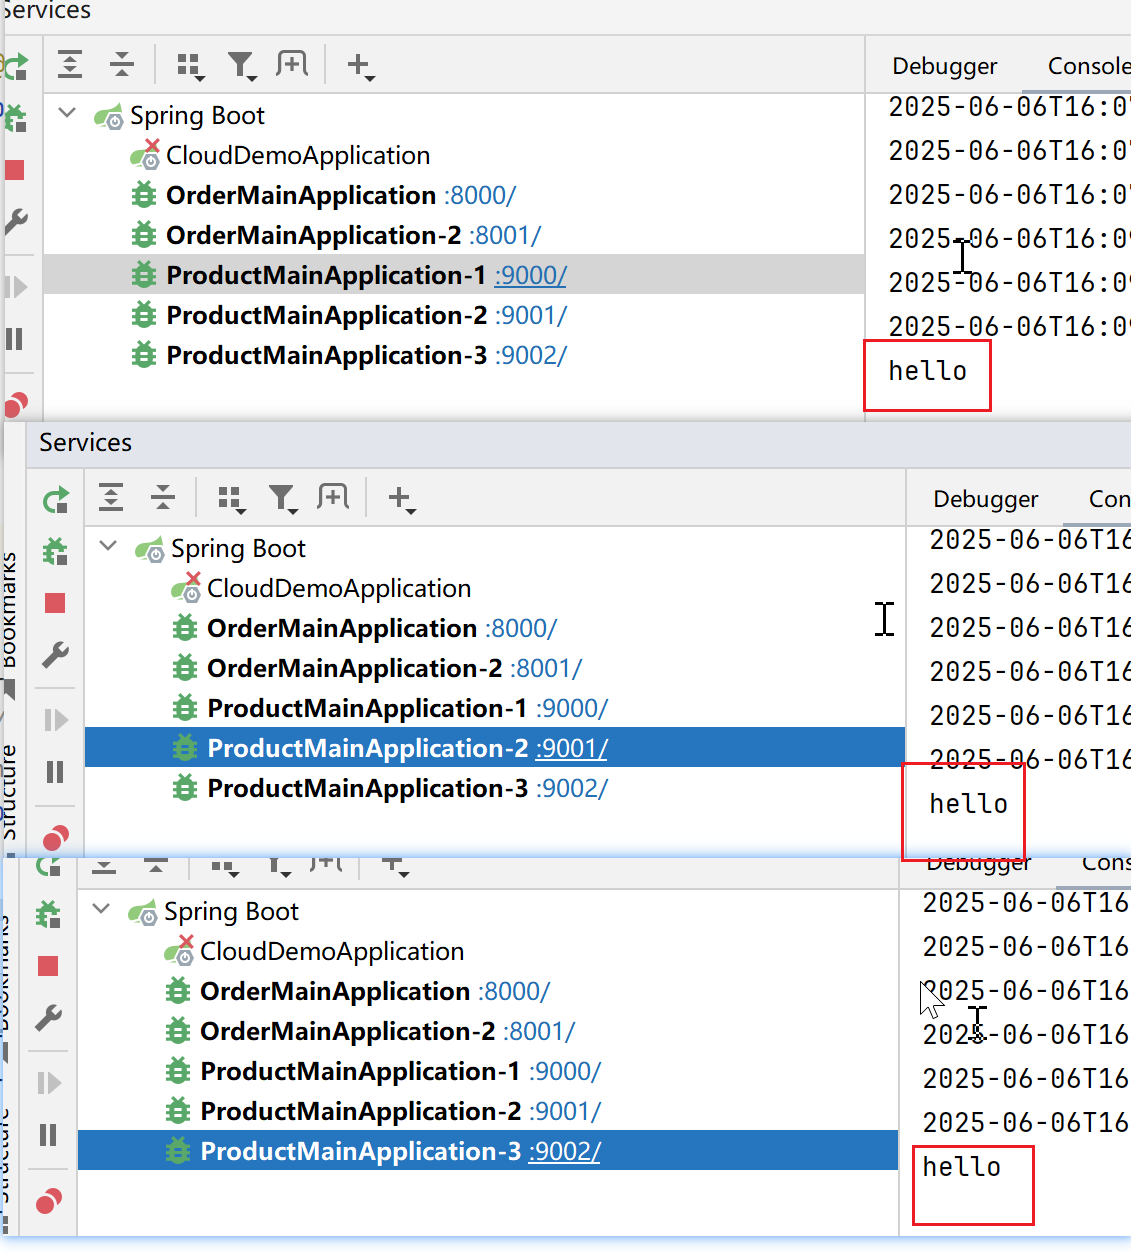This screenshot has width=1131, height=1252.
Task: Select CloudDemoApplication in the middle panel tree
Action: point(339,588)
